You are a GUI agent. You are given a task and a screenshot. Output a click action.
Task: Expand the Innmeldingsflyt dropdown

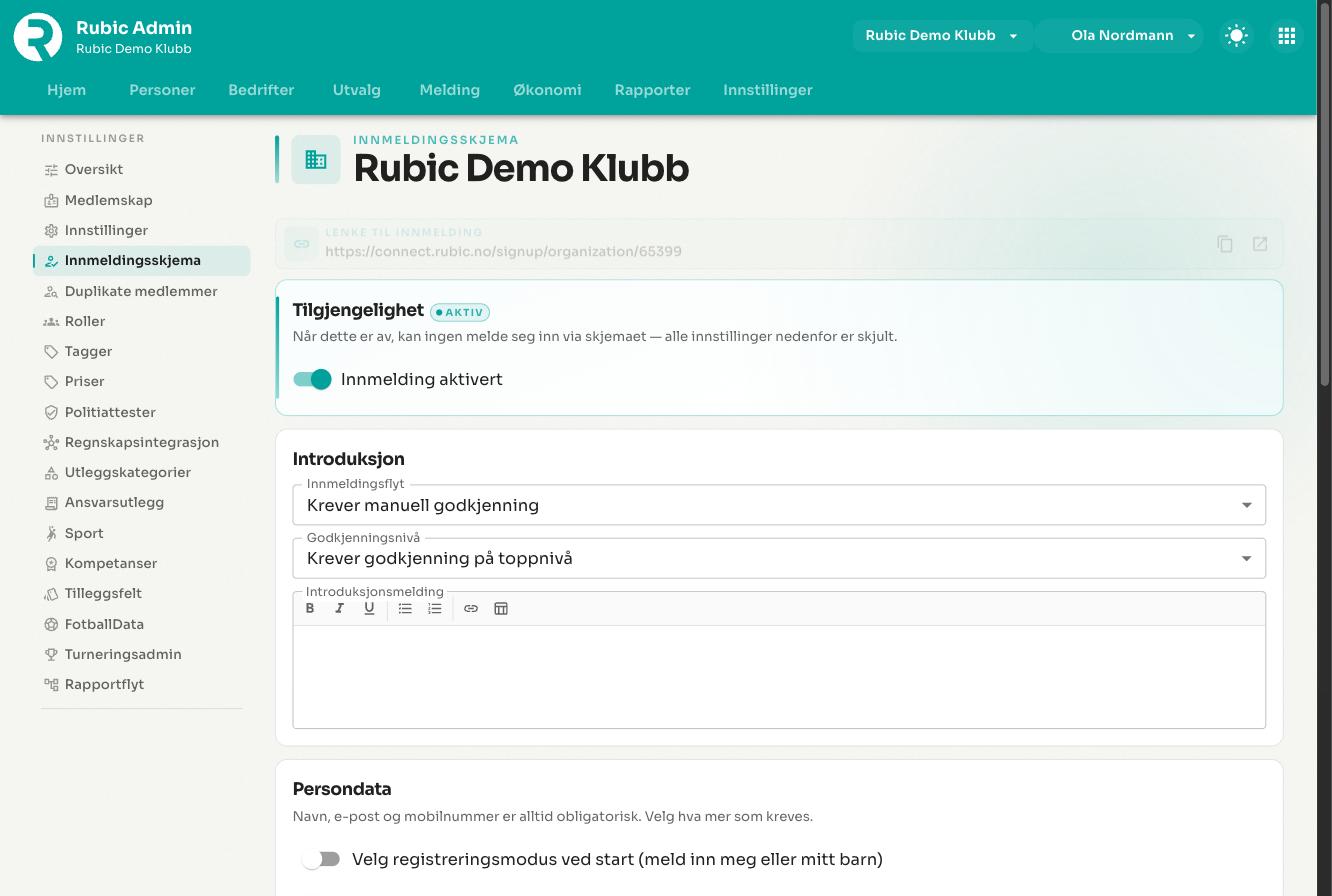[779, 505]
